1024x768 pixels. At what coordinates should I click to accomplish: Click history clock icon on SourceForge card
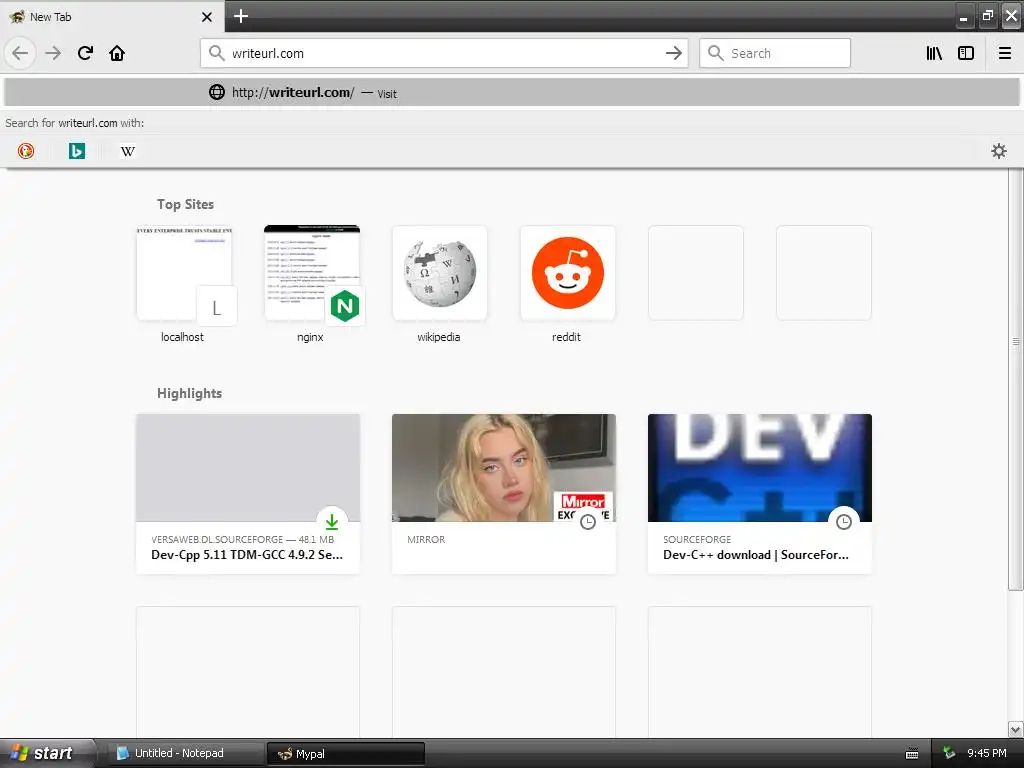[x=844, y=522]
